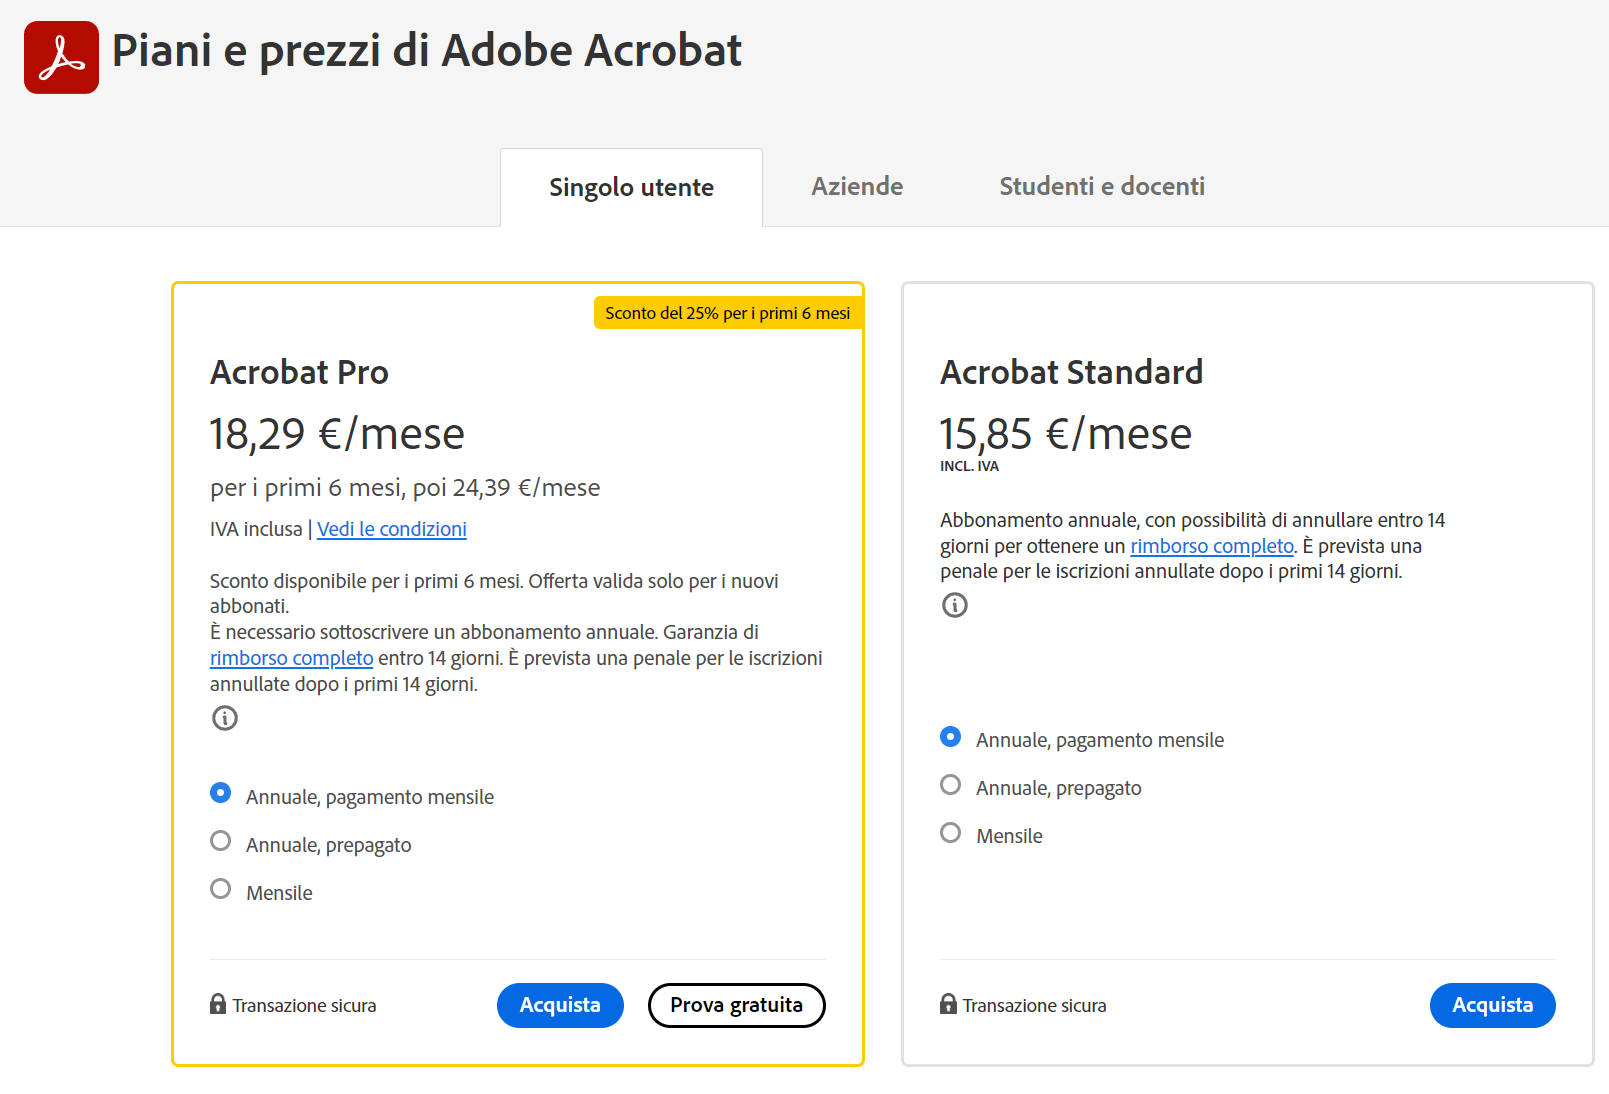Click Acquista for Acrobat Standard

[x=1492, y=1005]
